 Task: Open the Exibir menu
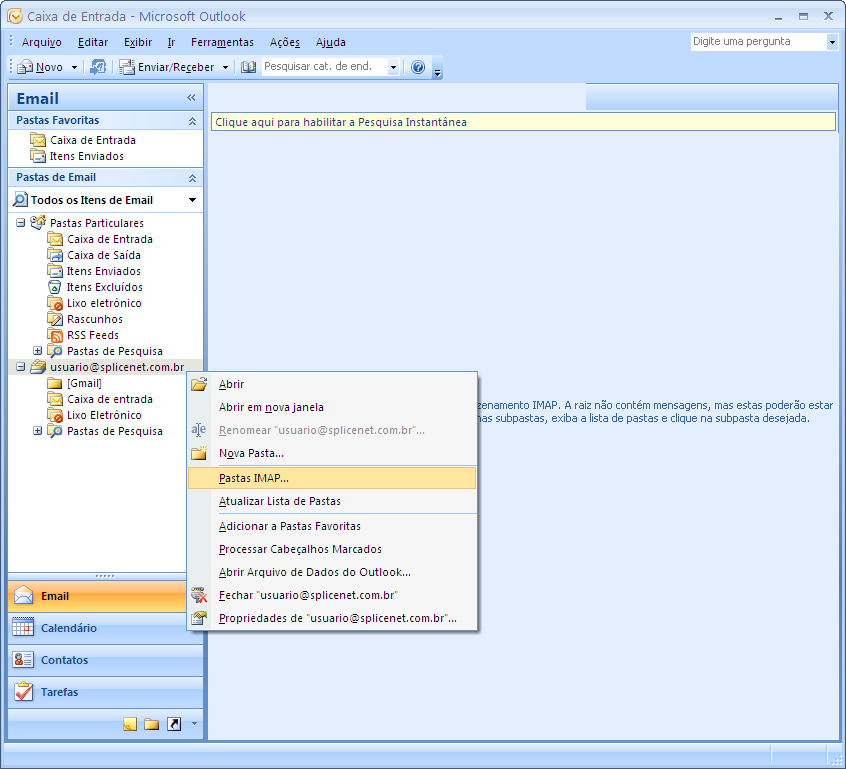click(138, 42)
